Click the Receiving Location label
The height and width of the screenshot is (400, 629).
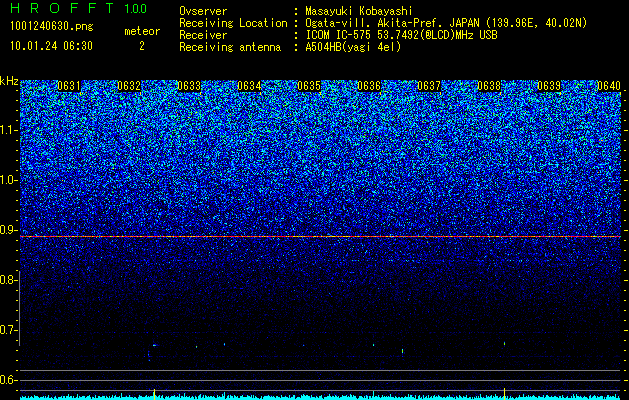[x=233, y=23]
